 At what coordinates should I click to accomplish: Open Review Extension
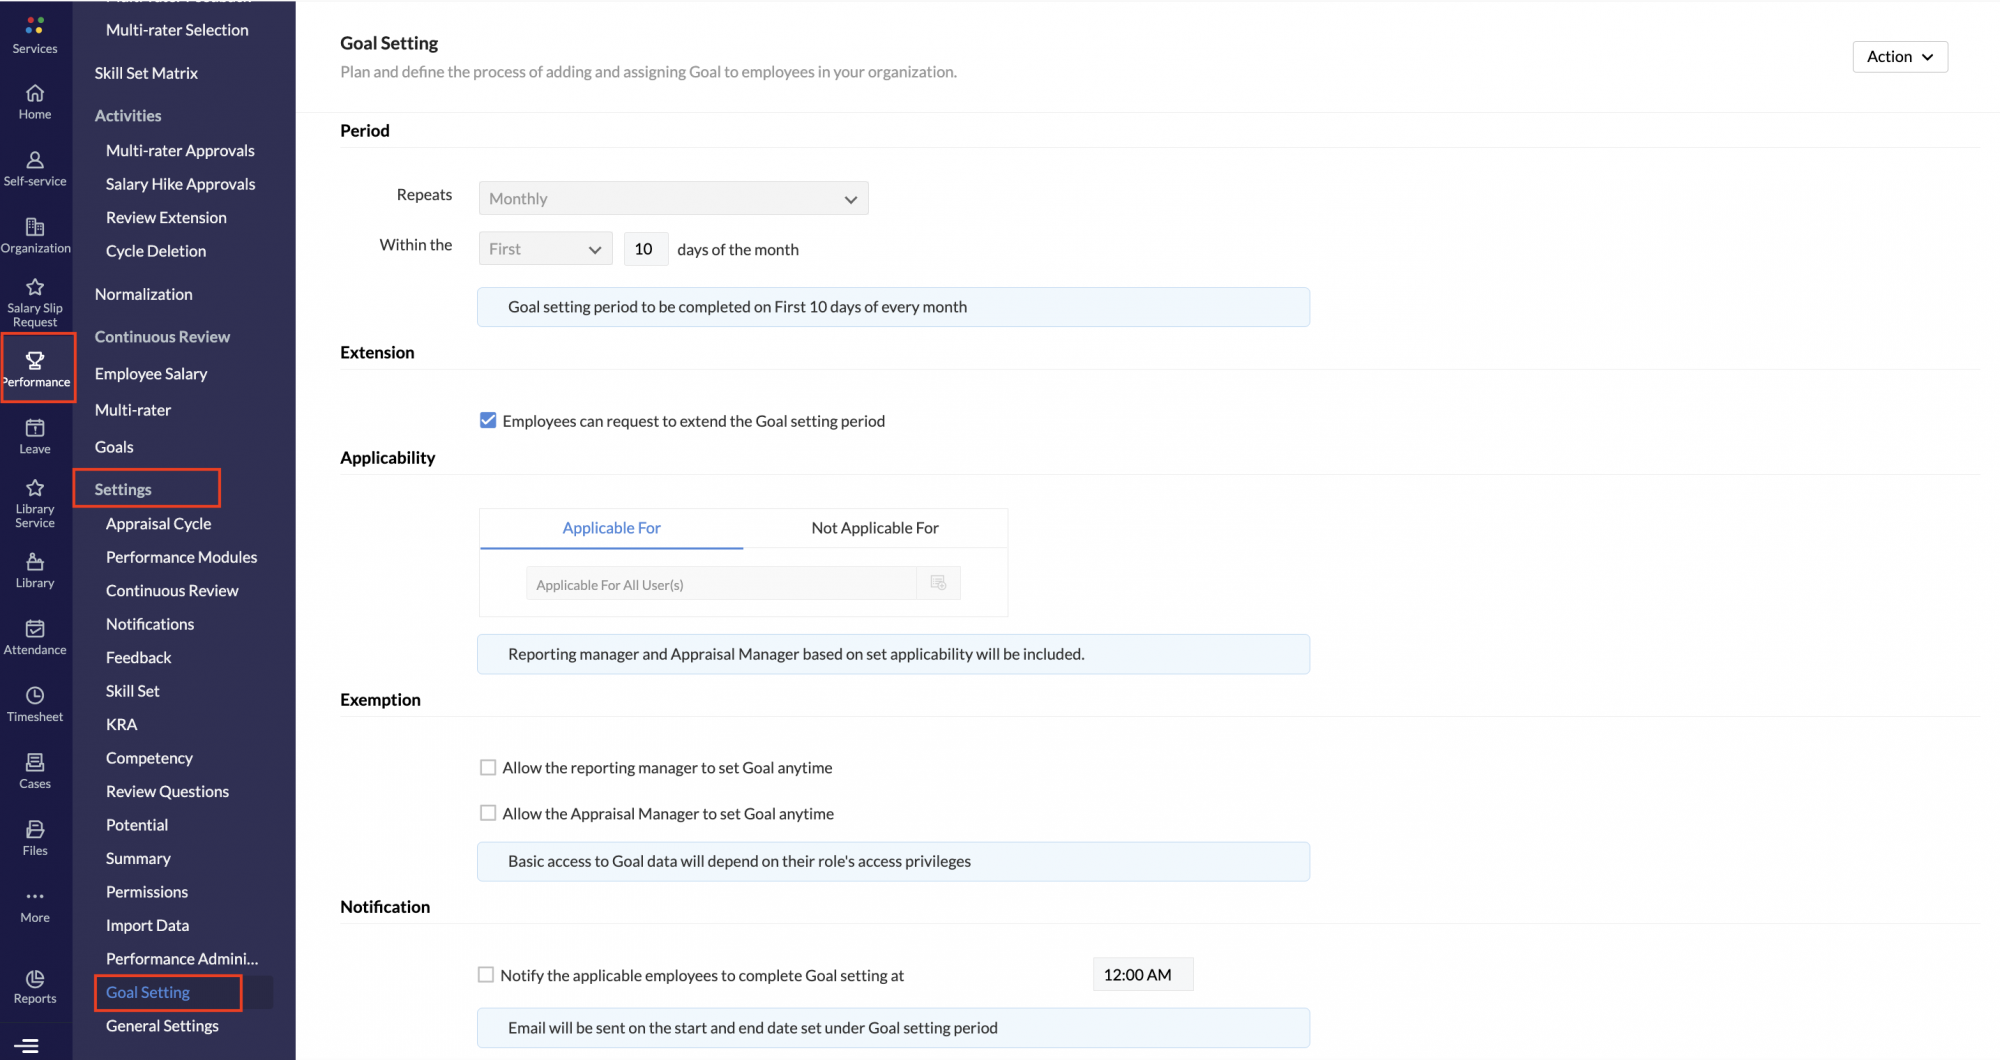coord(166,217)
